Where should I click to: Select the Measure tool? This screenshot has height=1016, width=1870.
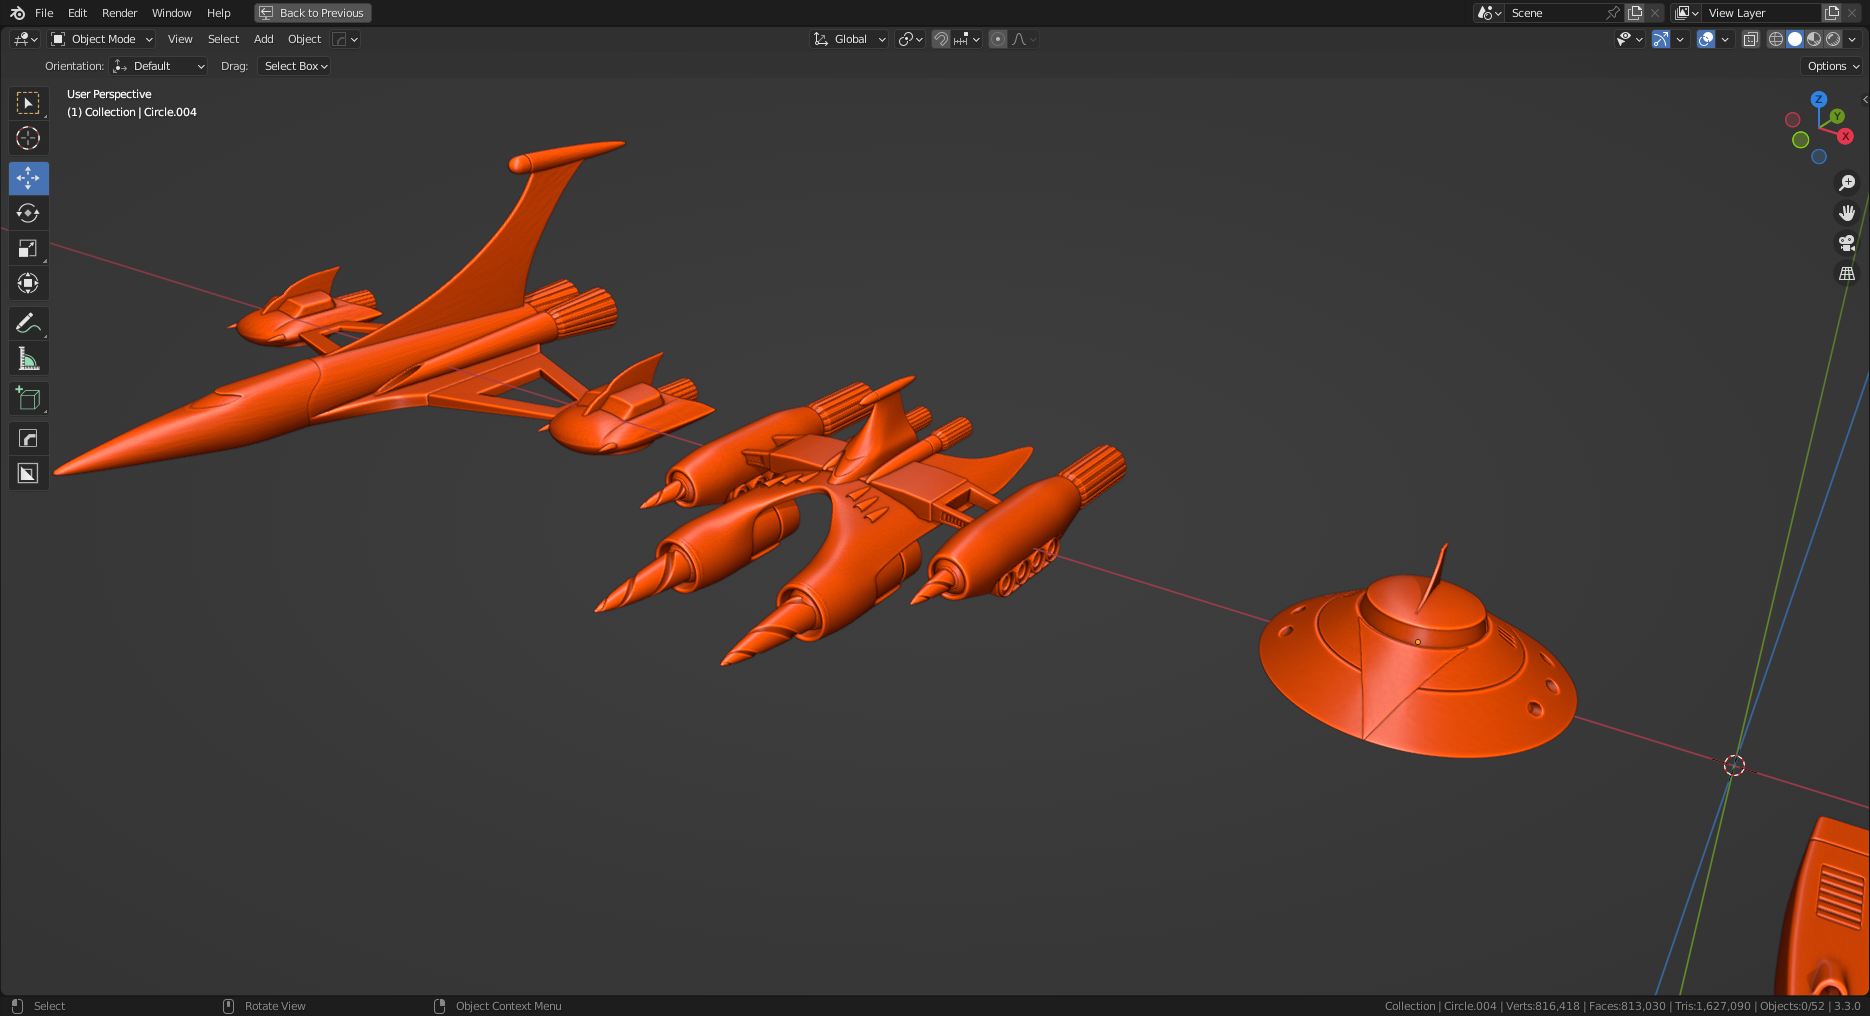point(28,358)
